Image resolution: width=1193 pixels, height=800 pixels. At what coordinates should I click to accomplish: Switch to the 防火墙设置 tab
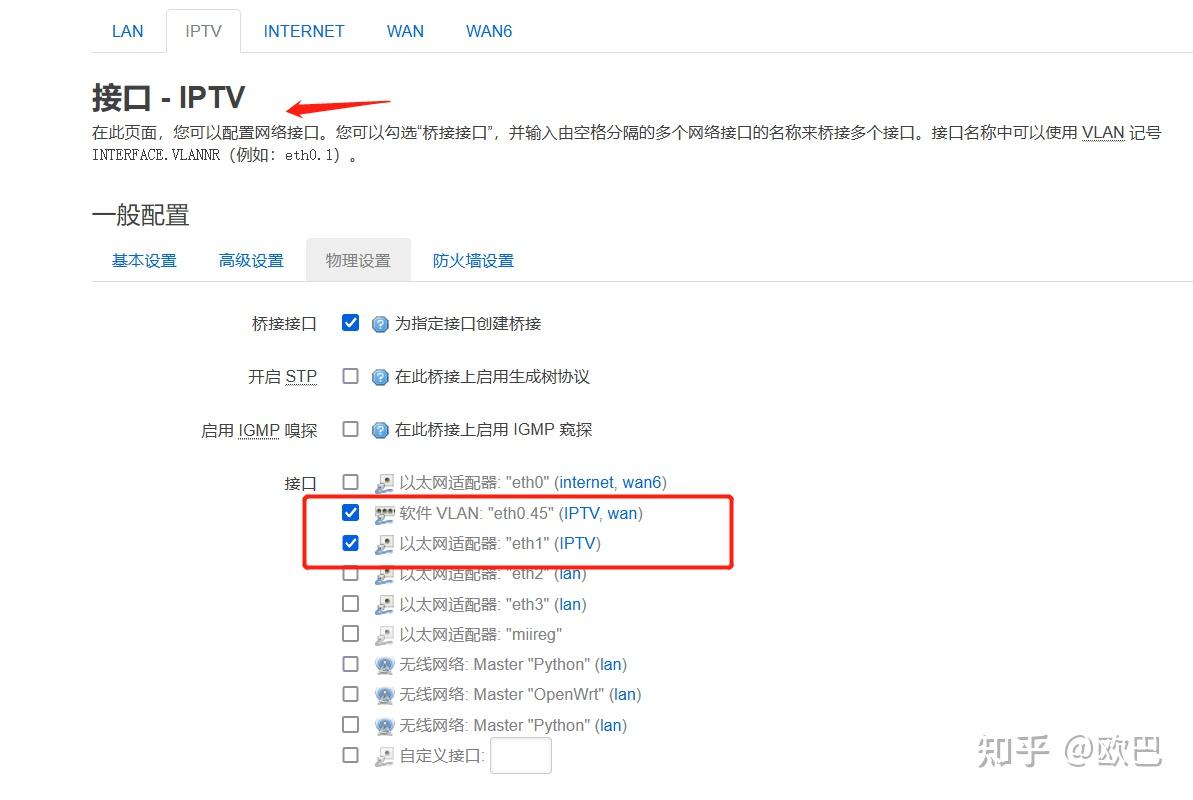click(472, 259)
